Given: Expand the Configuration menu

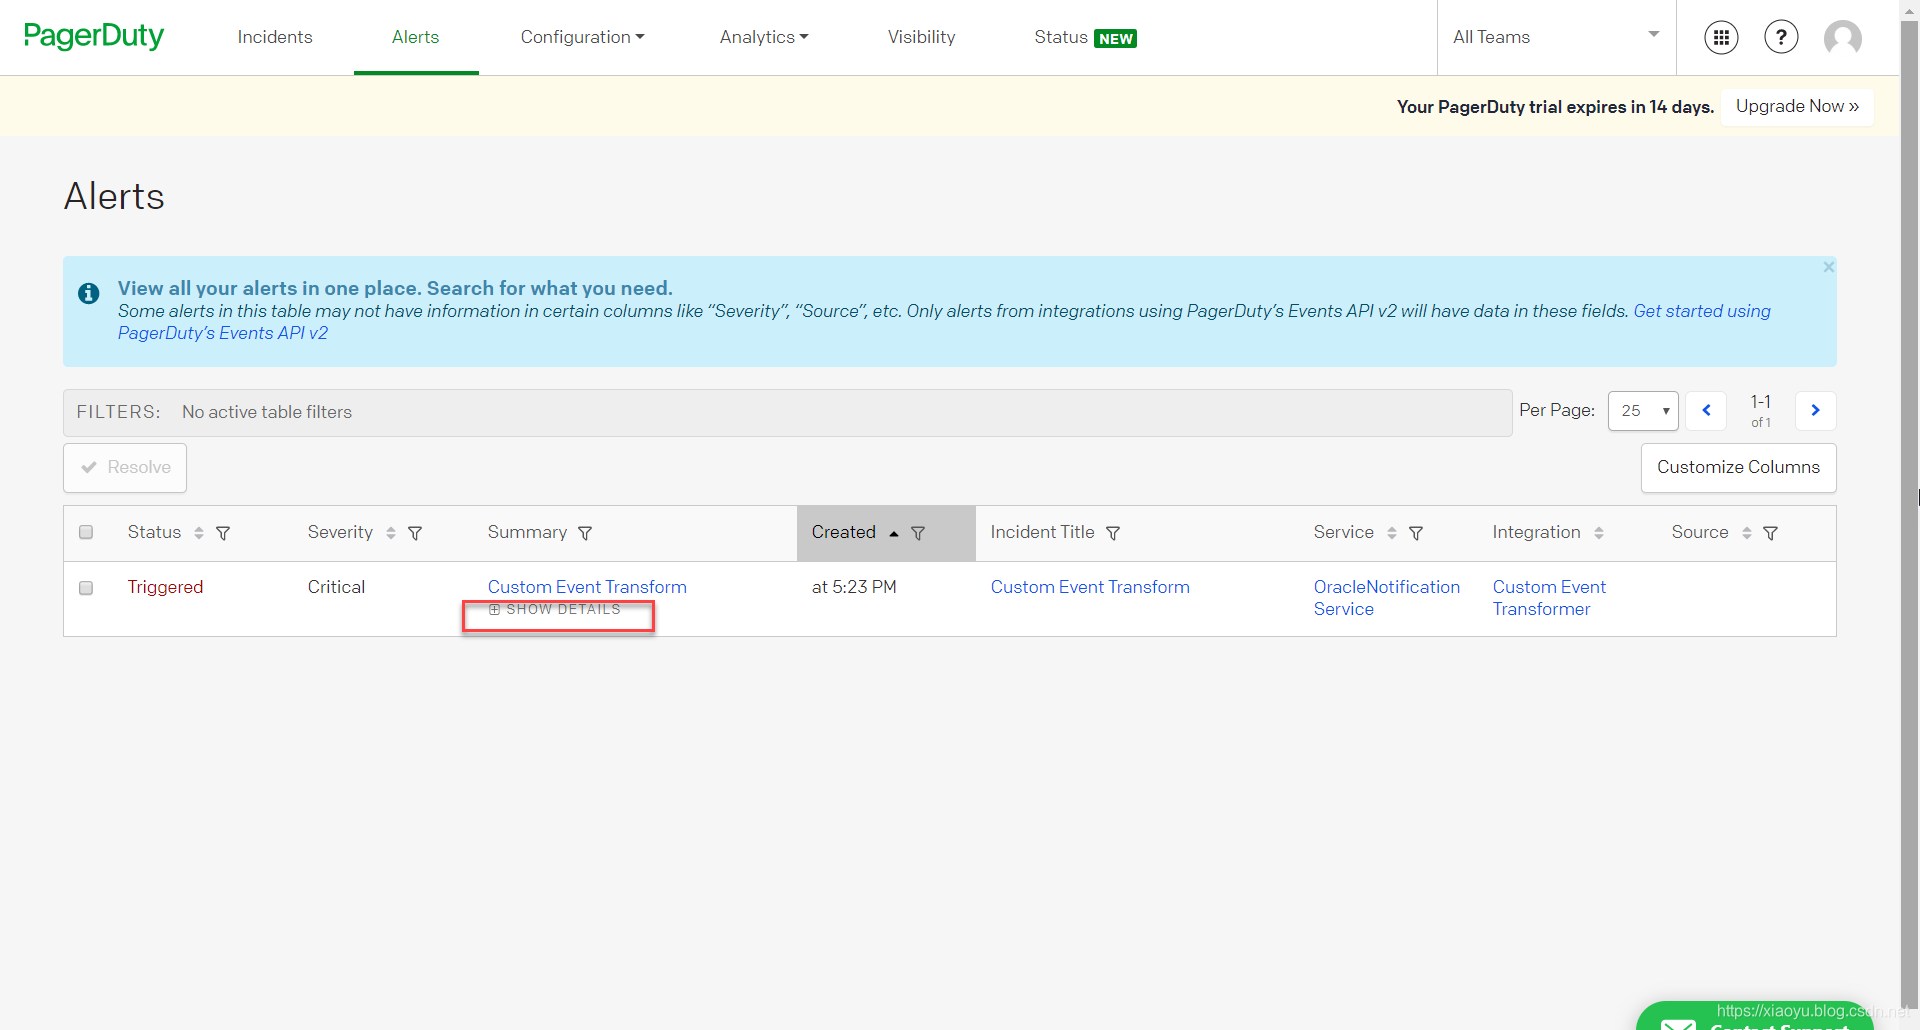Looking at the screenshot, I should [x=582, y=37].
